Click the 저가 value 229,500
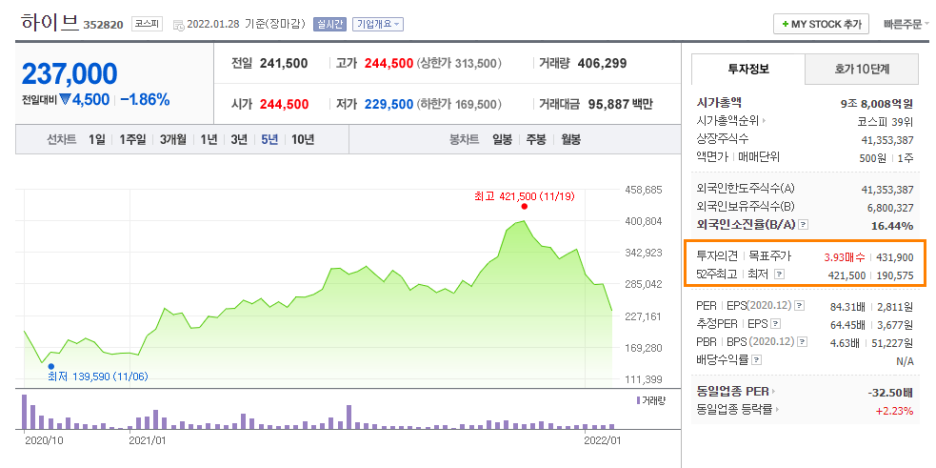This screenshot has height=468, width=936. (x=389, y=104)
